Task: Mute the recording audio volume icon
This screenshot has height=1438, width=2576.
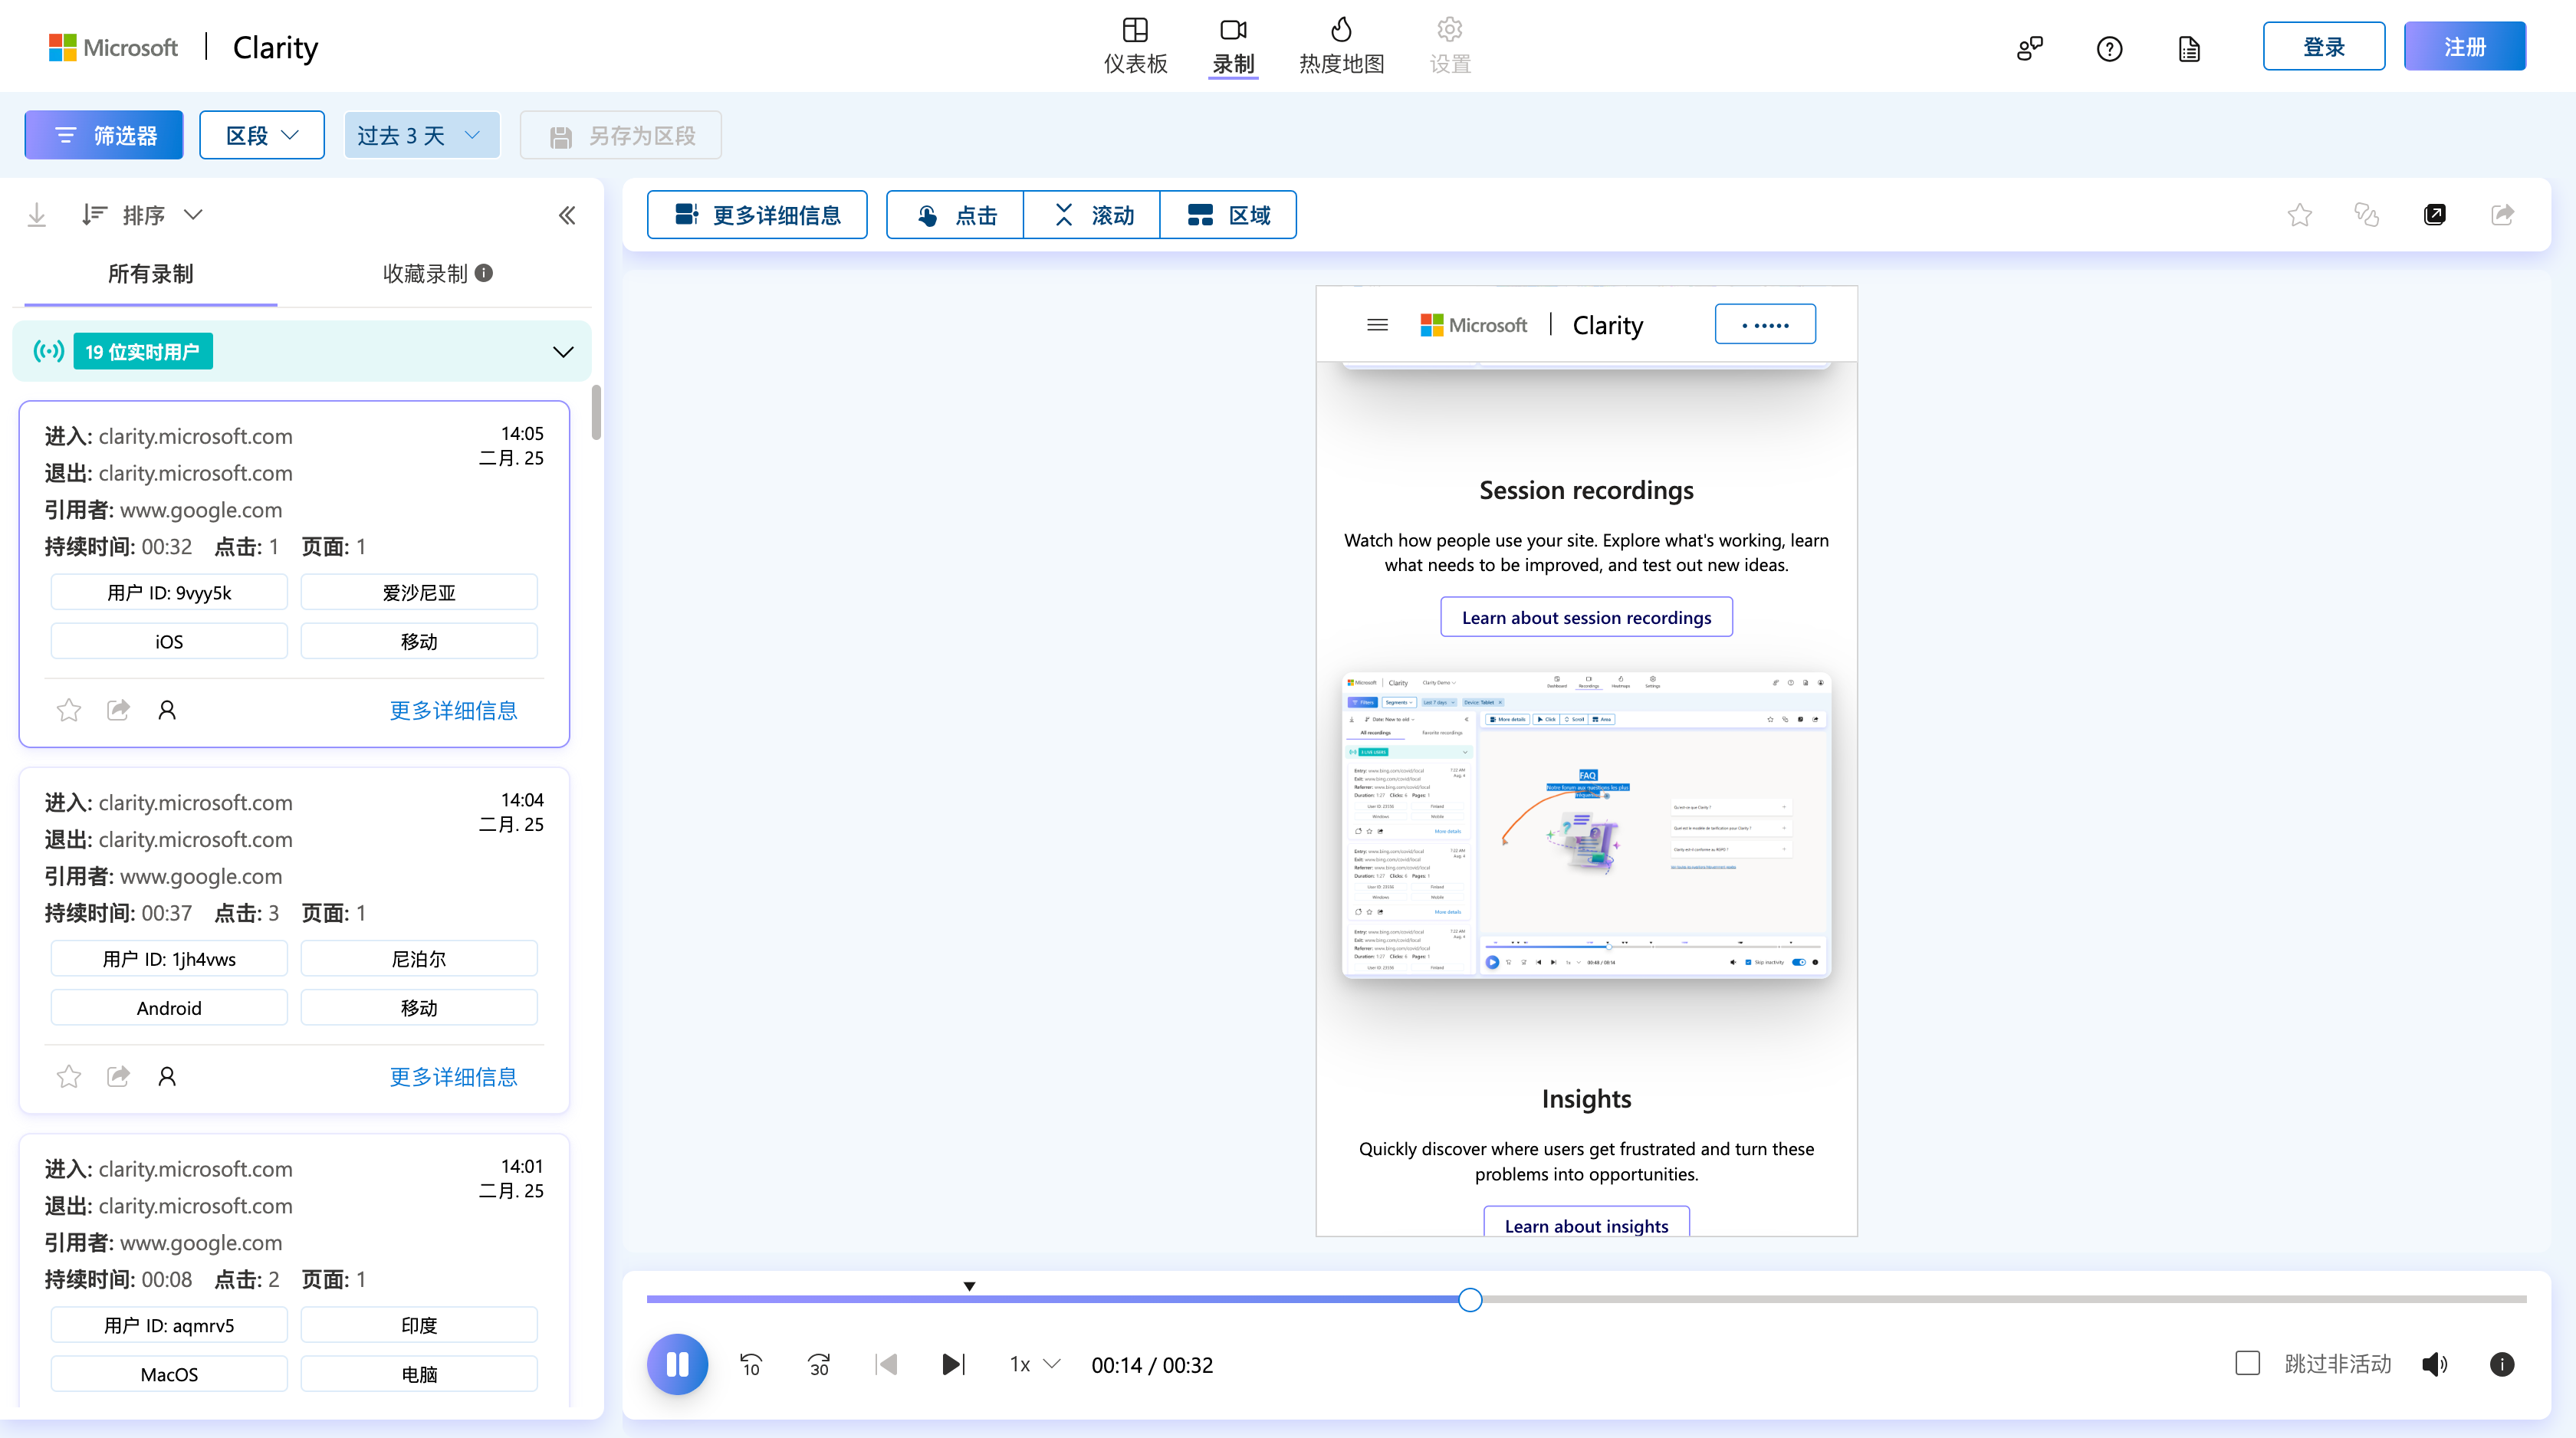Action: [x=2435, y=1364]
